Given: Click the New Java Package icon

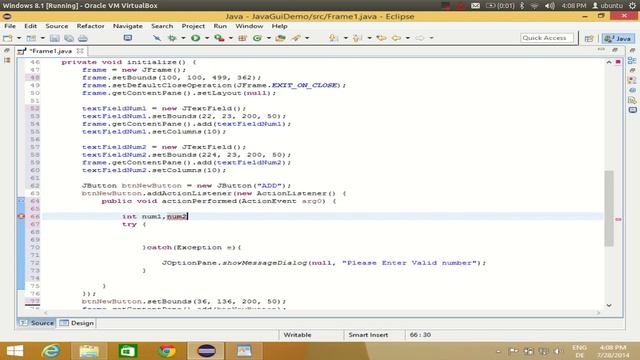Looking at the screenshot, I should coord(243,38).
